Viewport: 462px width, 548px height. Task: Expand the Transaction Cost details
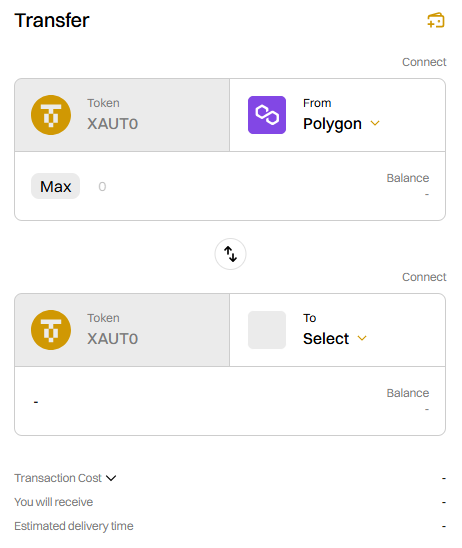[x=65, y=478]
